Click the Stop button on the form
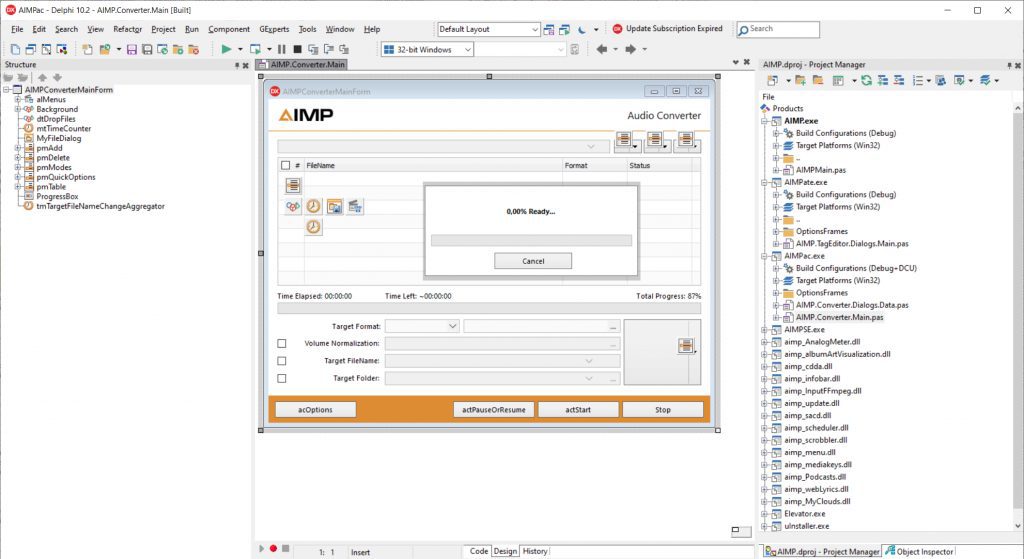Screen dimensions: 1024x559 [x=663, y=409]
